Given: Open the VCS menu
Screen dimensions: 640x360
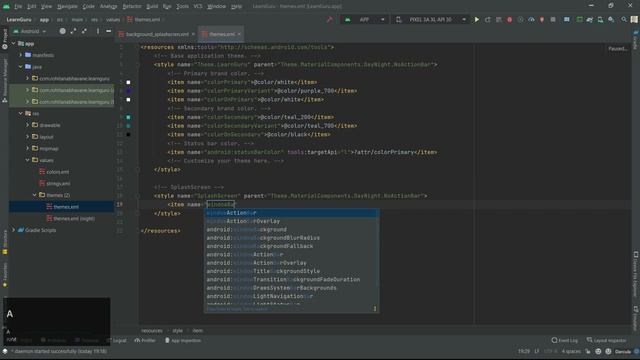Looking at the screenshot, I should pos(198,6).
